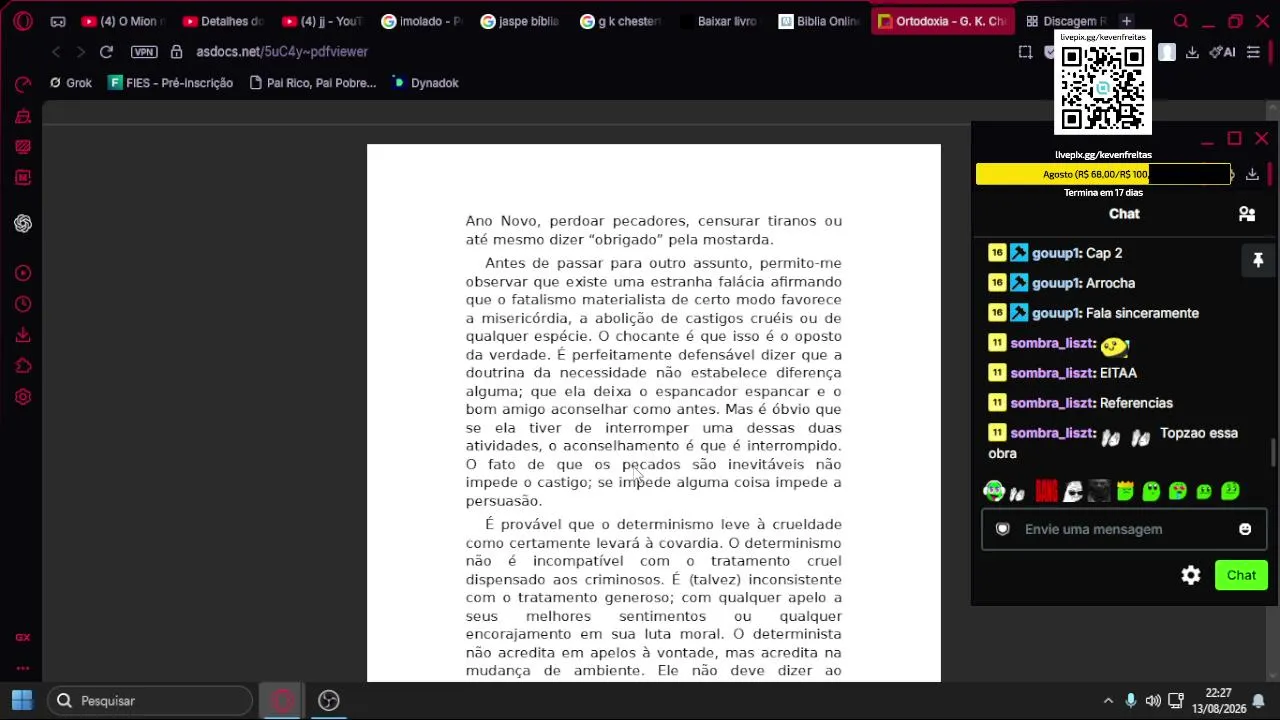The image size is (1280, 720).
Task: Toggle the pin icon in chat
Action: (x=1258, y=261)
